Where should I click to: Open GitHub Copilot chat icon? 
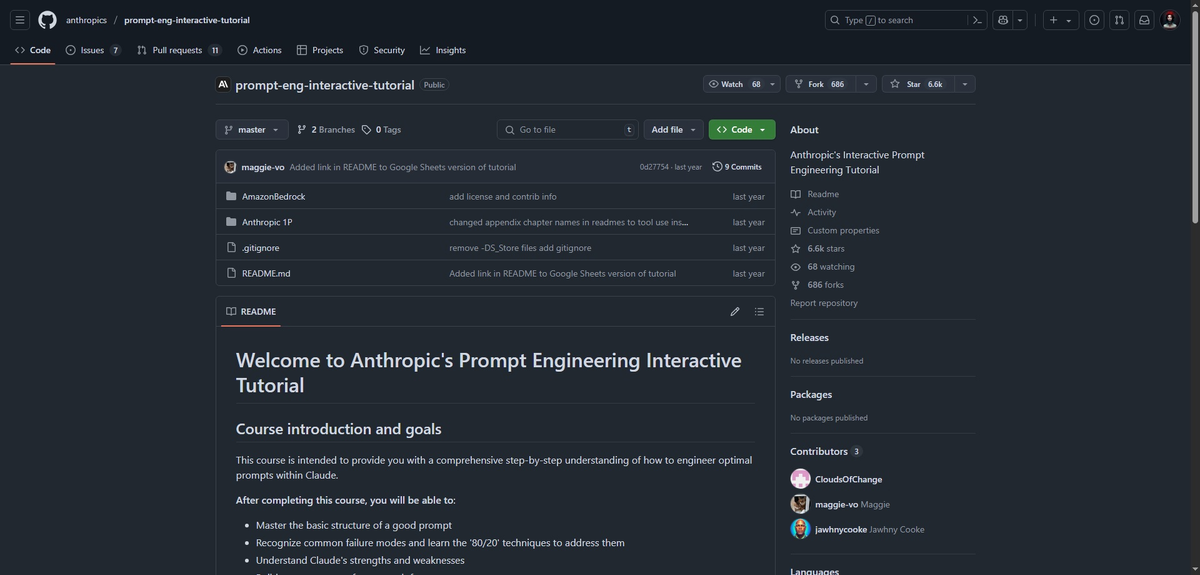pyautogui.click(x=1003, y=20)
